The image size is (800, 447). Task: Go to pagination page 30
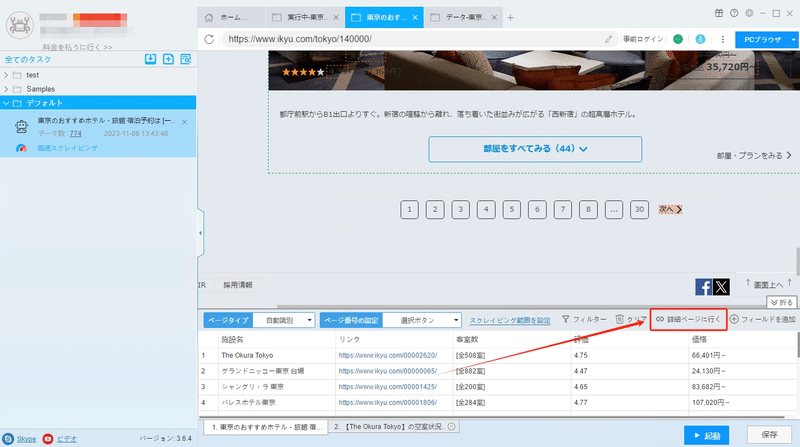(x=639, y=209)
